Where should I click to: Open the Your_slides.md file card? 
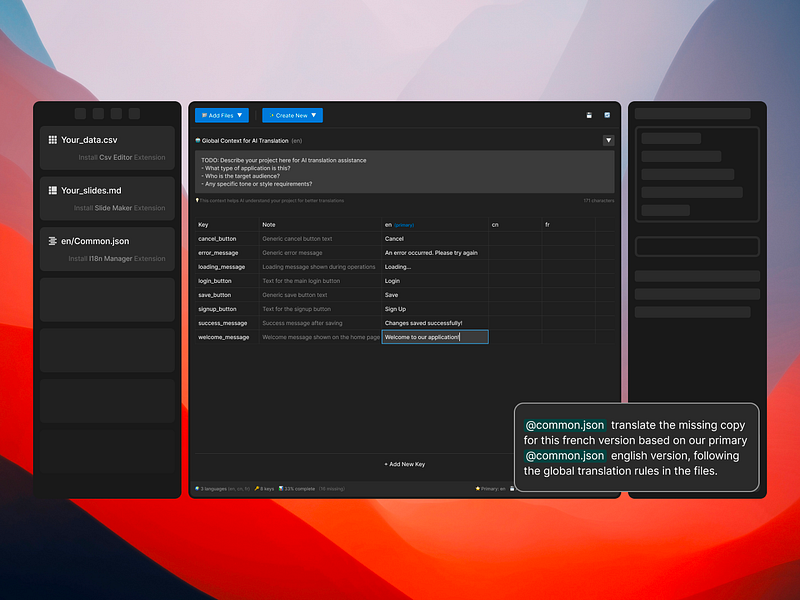(107, 198)
